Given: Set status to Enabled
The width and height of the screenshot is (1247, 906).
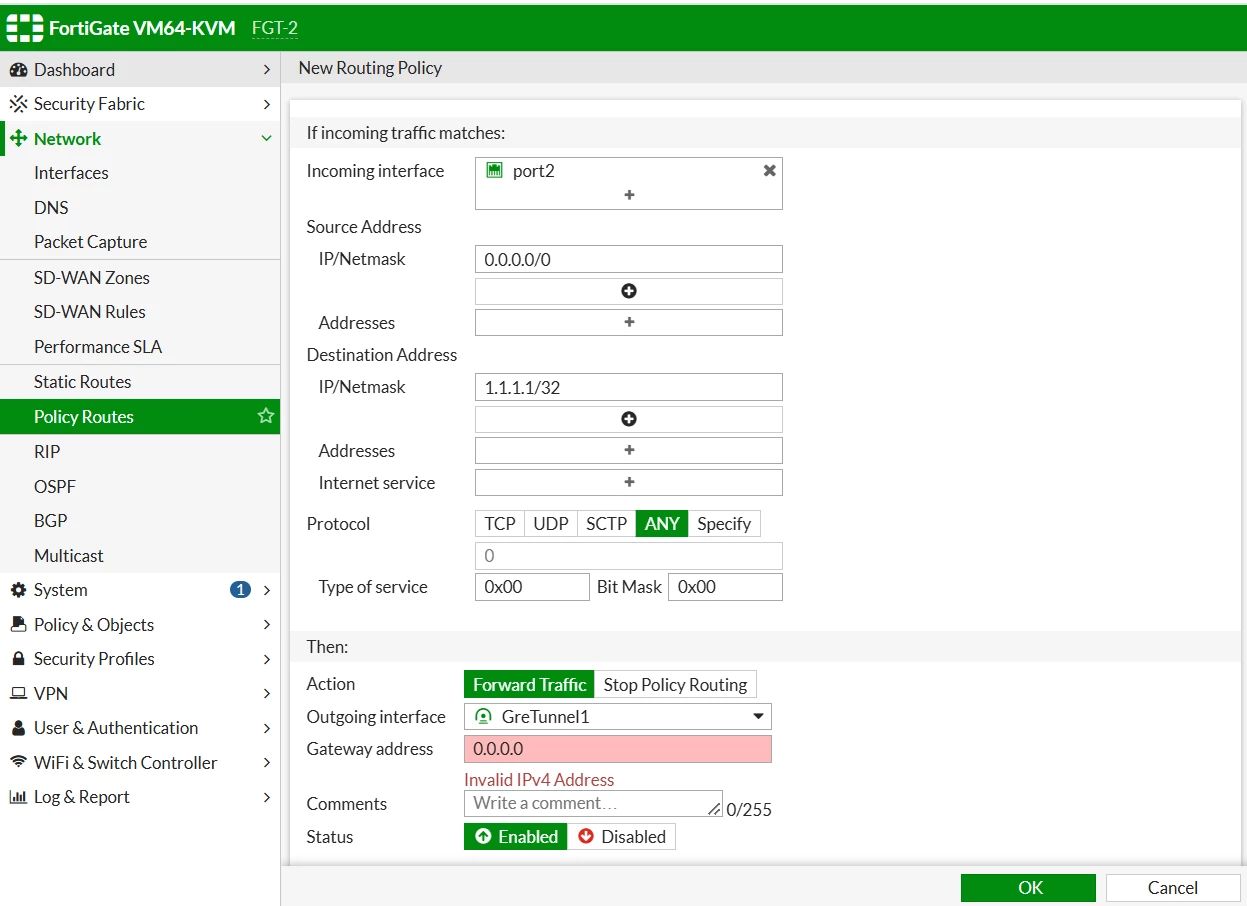Looking at the screenshot, I should (x=516, y=837).
